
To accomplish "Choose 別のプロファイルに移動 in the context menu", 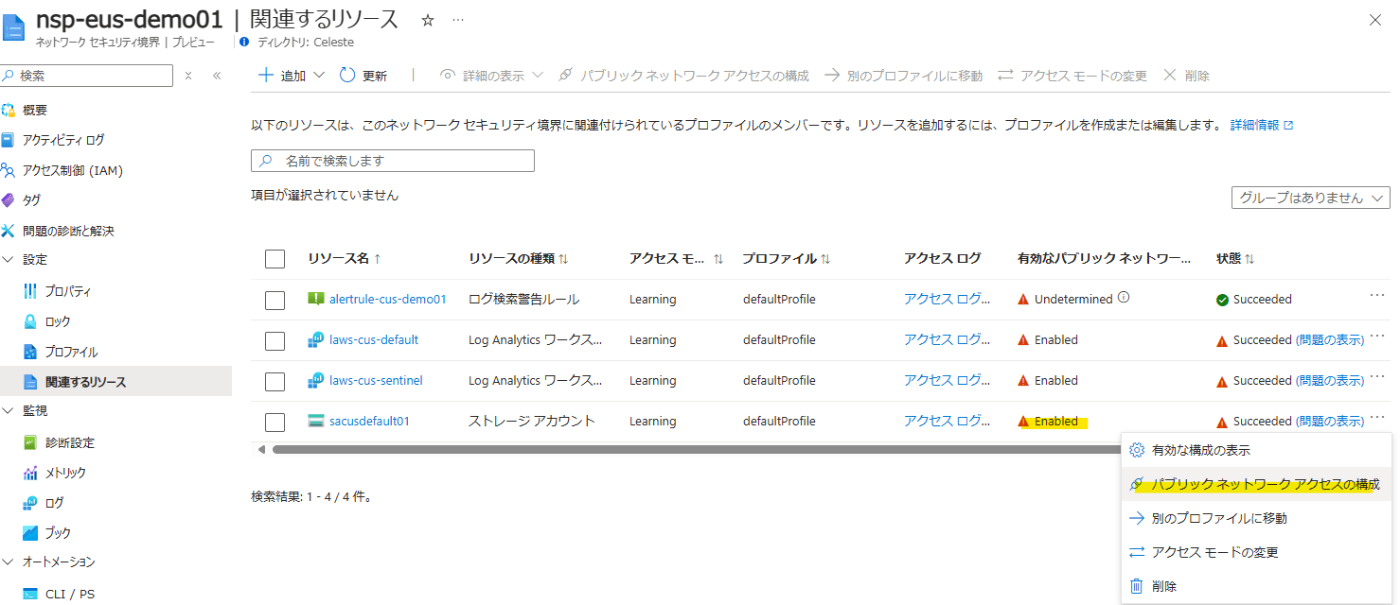I will [1256, 519].
